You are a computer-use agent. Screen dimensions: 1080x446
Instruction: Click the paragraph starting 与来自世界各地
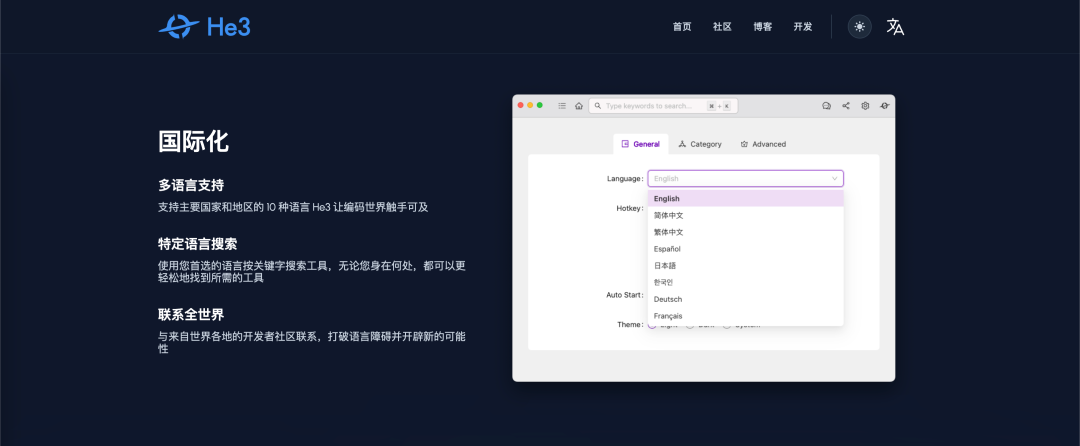[312, 343]
